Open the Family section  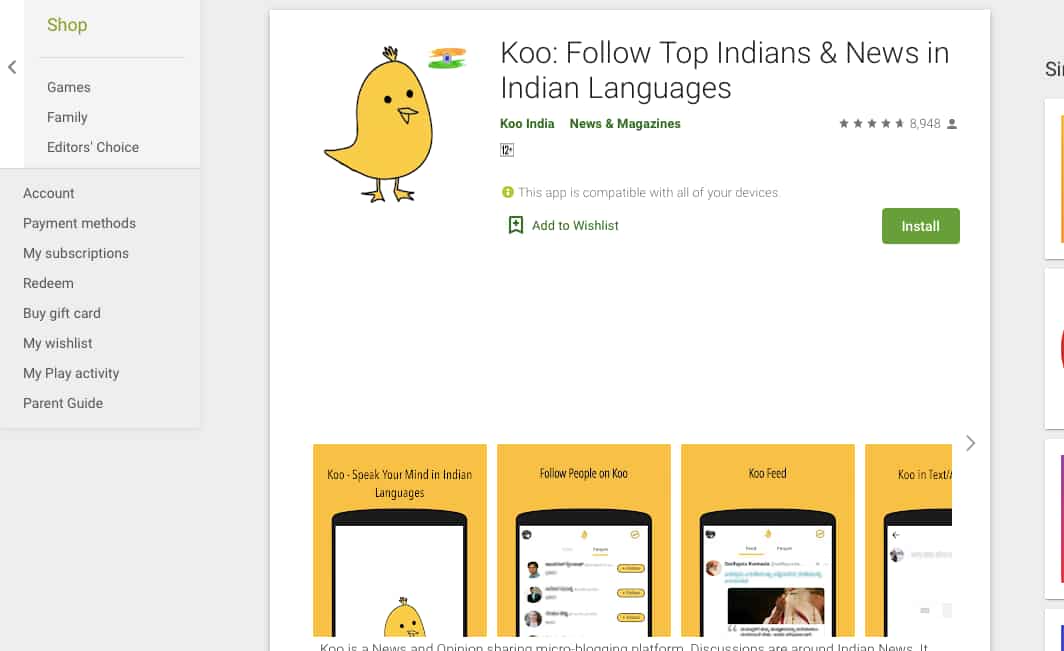coord(67,117)
